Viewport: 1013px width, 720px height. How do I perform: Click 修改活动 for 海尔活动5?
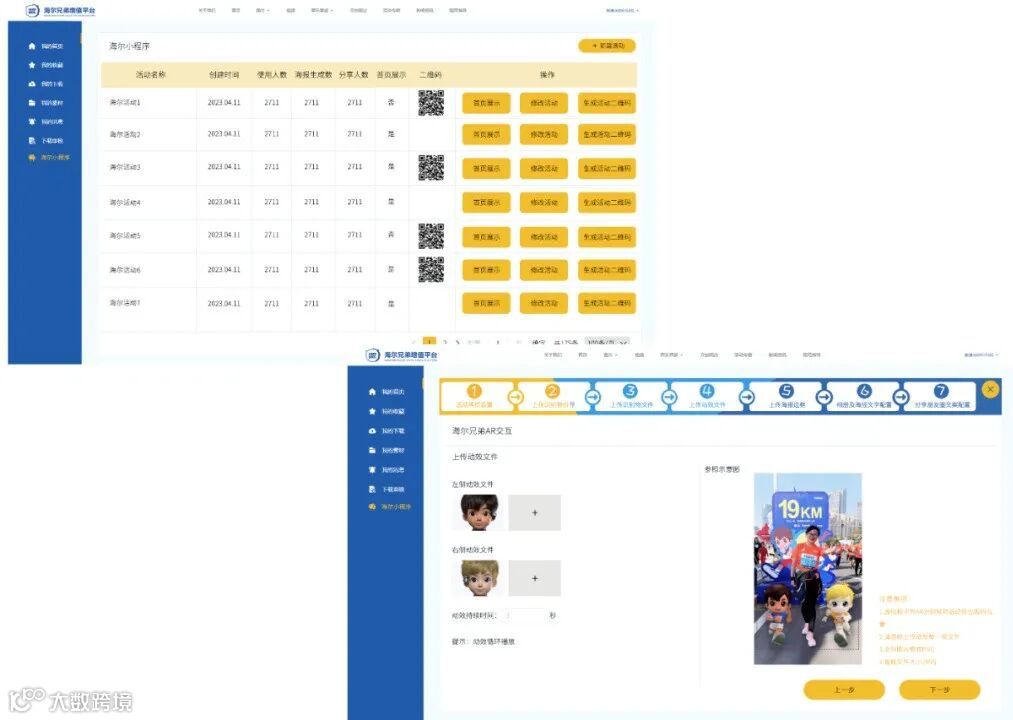[544, 237]
